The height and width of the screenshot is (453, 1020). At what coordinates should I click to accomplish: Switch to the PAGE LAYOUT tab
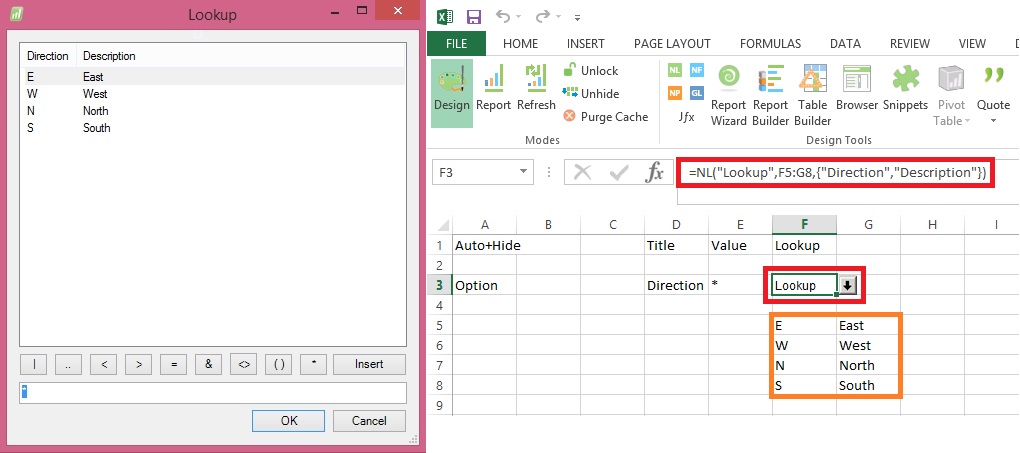[x=672, y=43]
